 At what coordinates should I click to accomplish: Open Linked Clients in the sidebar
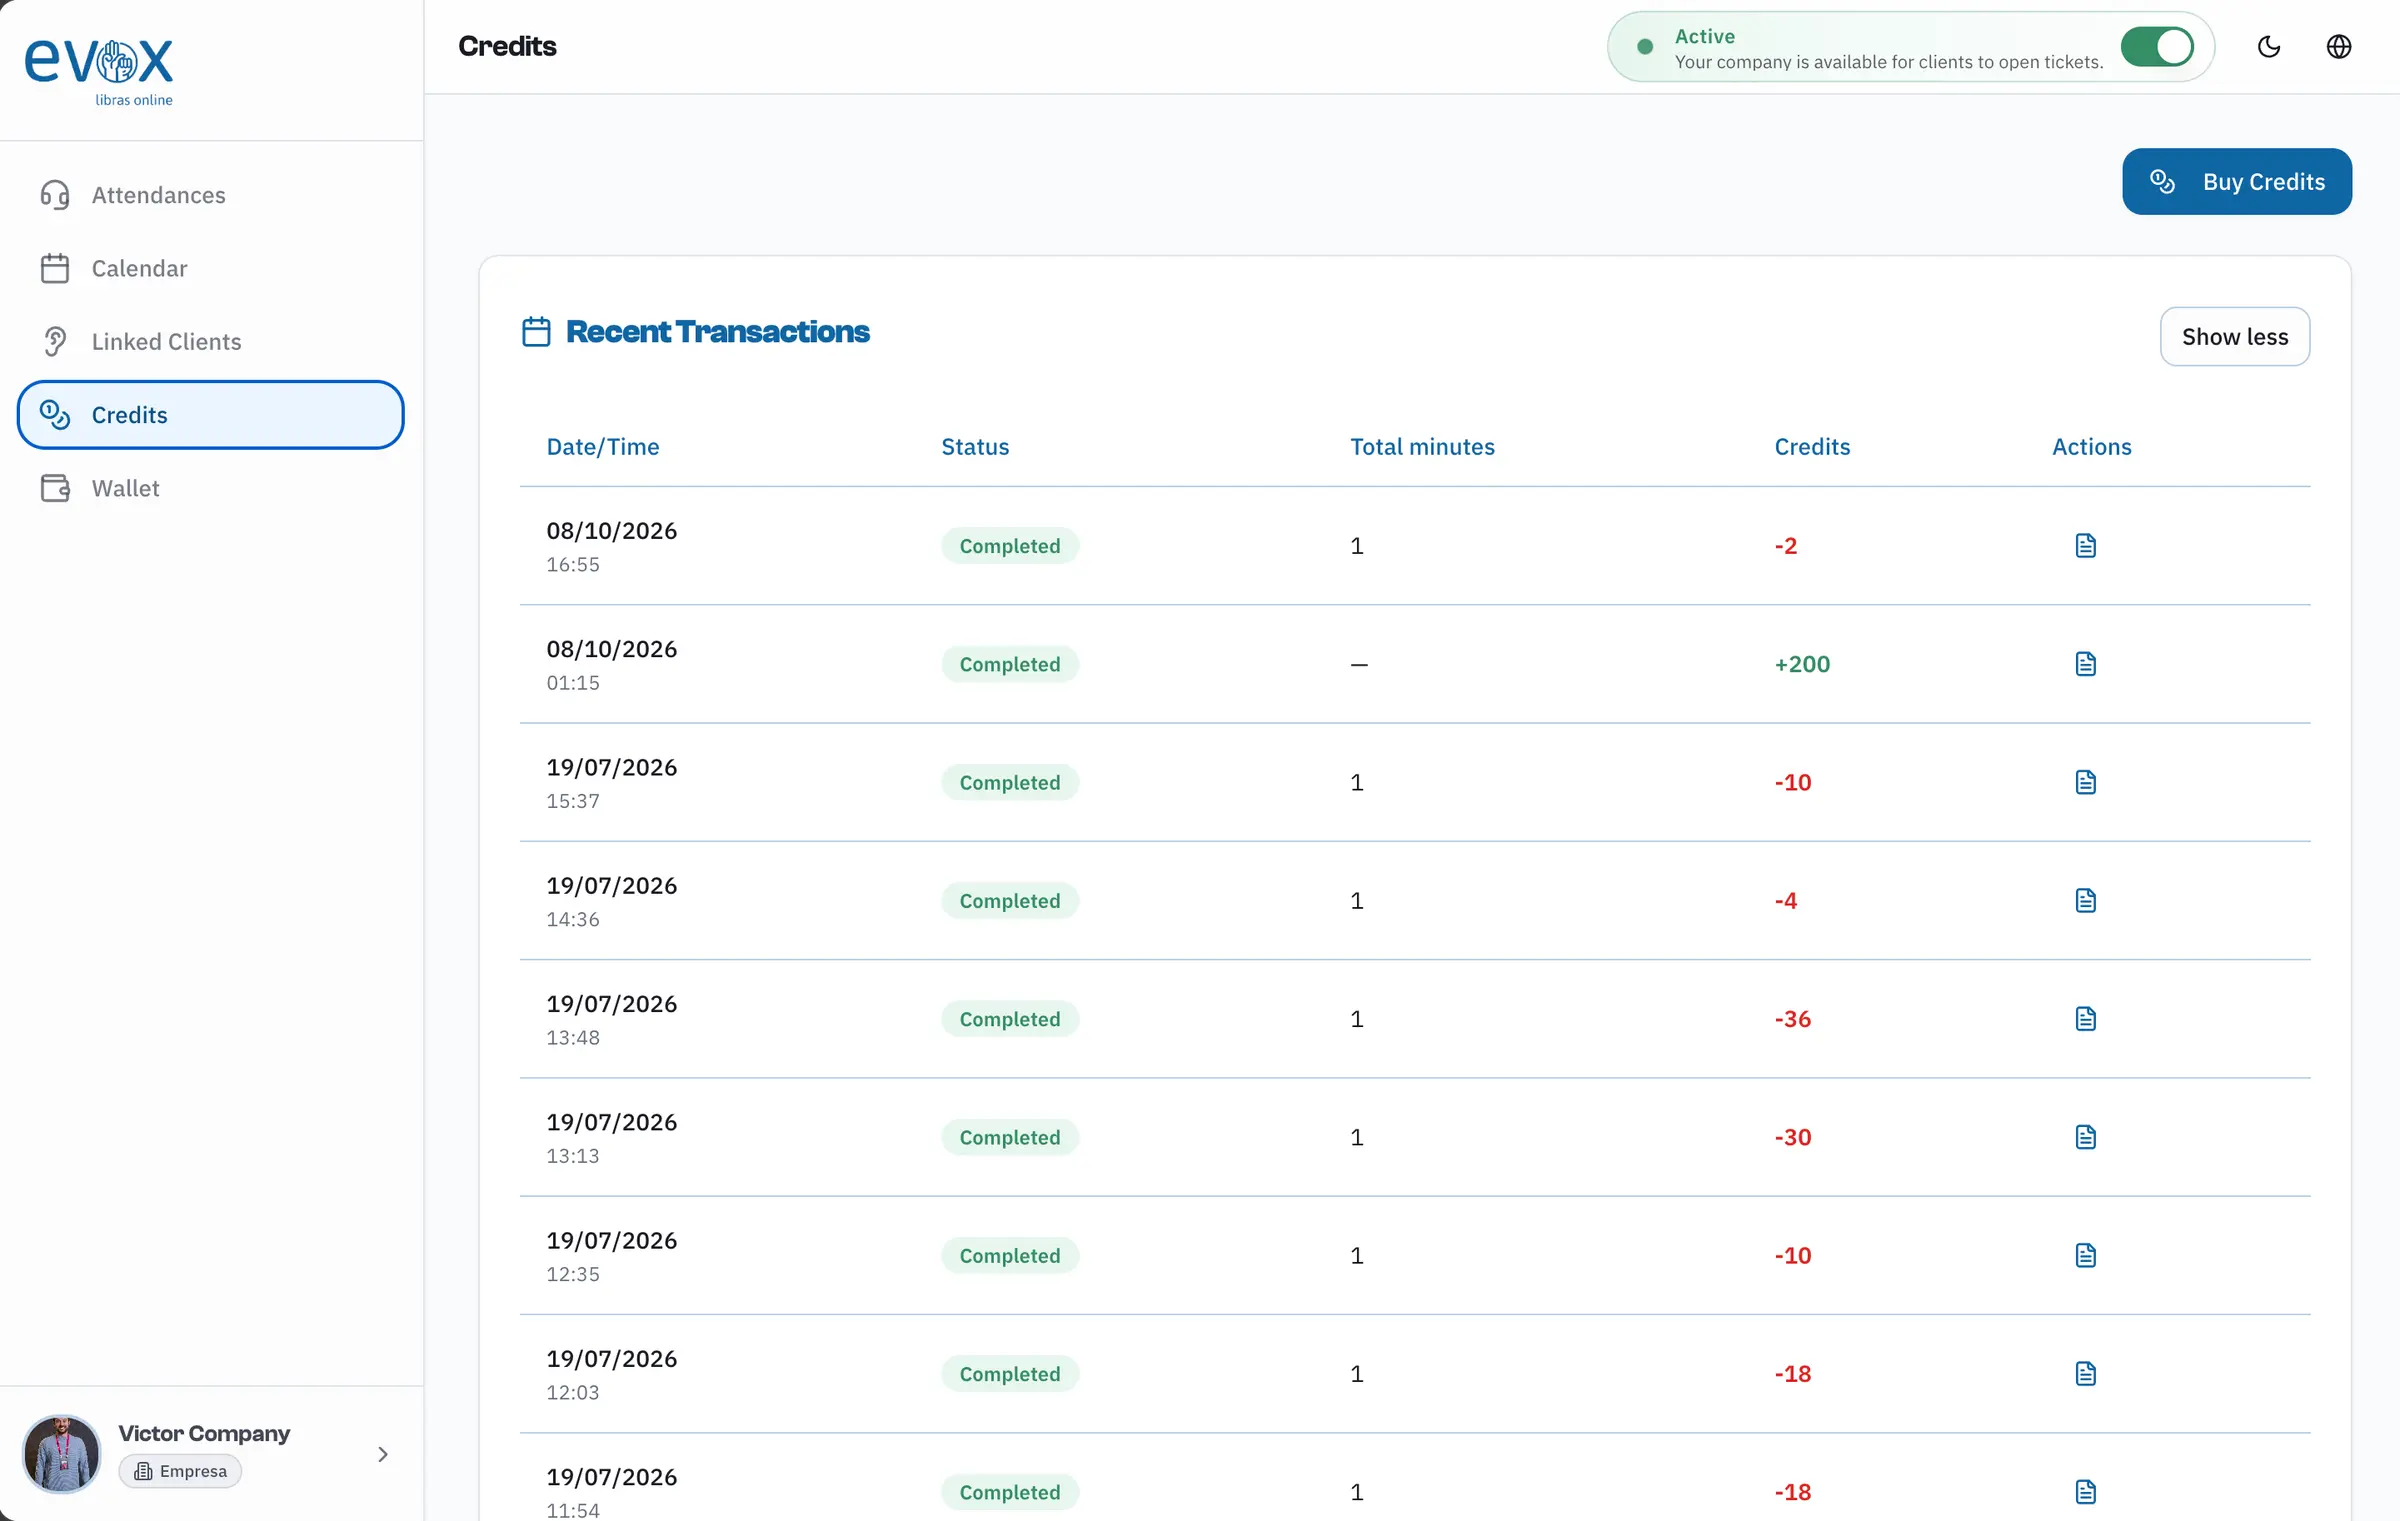[210, 342]
